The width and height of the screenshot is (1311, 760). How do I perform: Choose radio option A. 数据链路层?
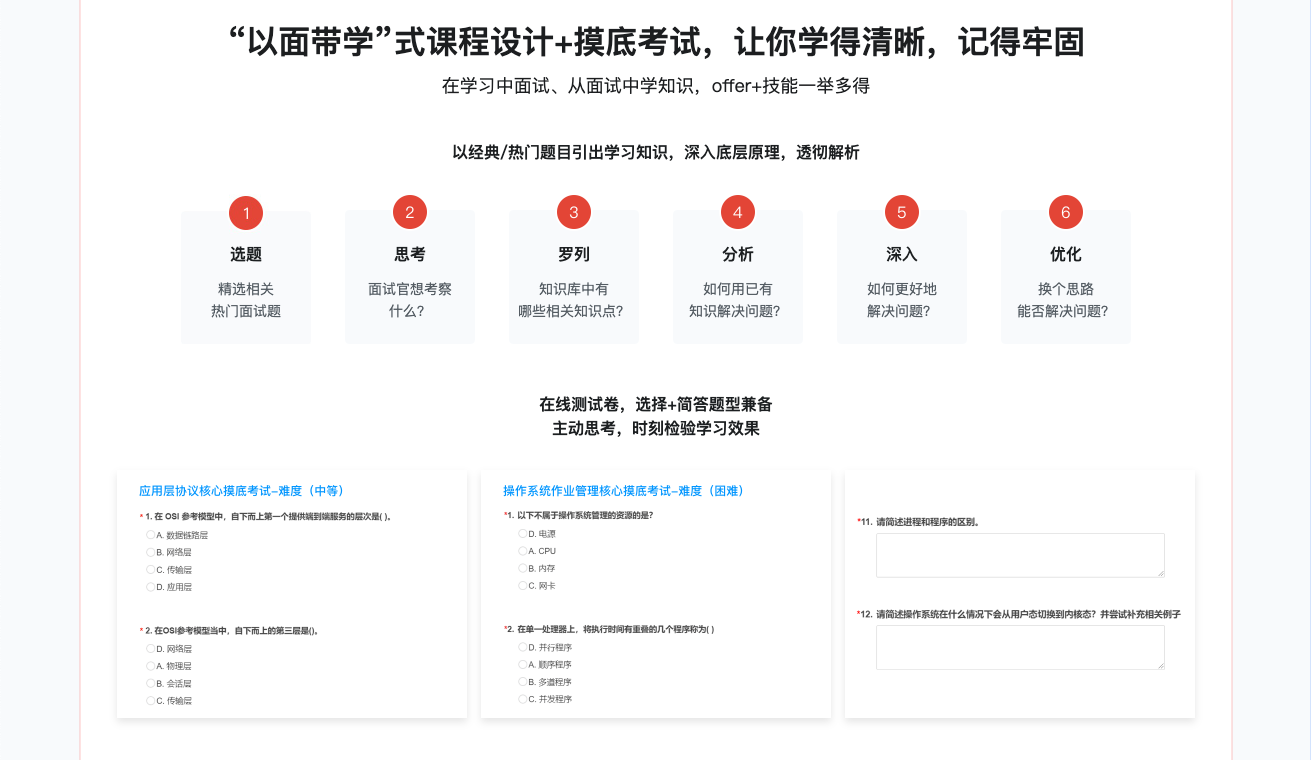coord(151,535)
